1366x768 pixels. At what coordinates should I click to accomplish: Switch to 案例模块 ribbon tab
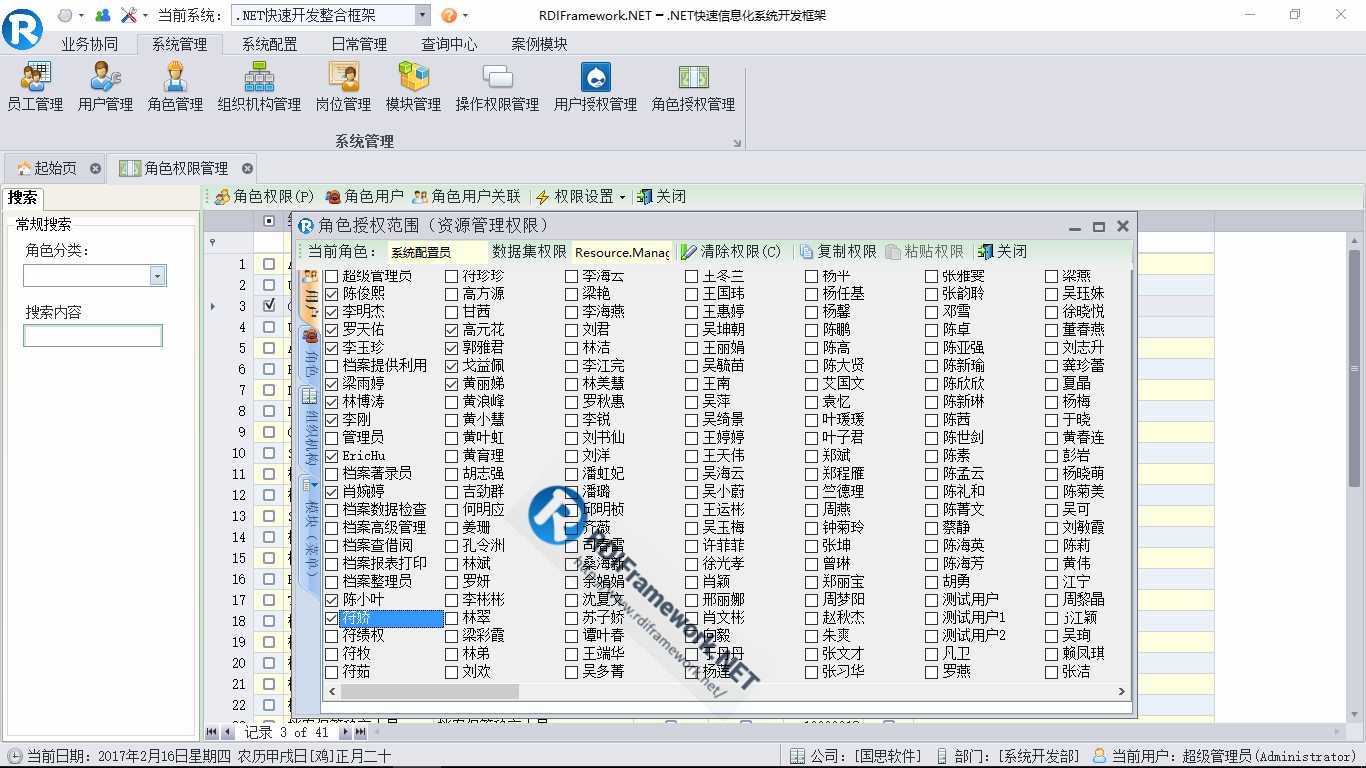pos(539,44)
